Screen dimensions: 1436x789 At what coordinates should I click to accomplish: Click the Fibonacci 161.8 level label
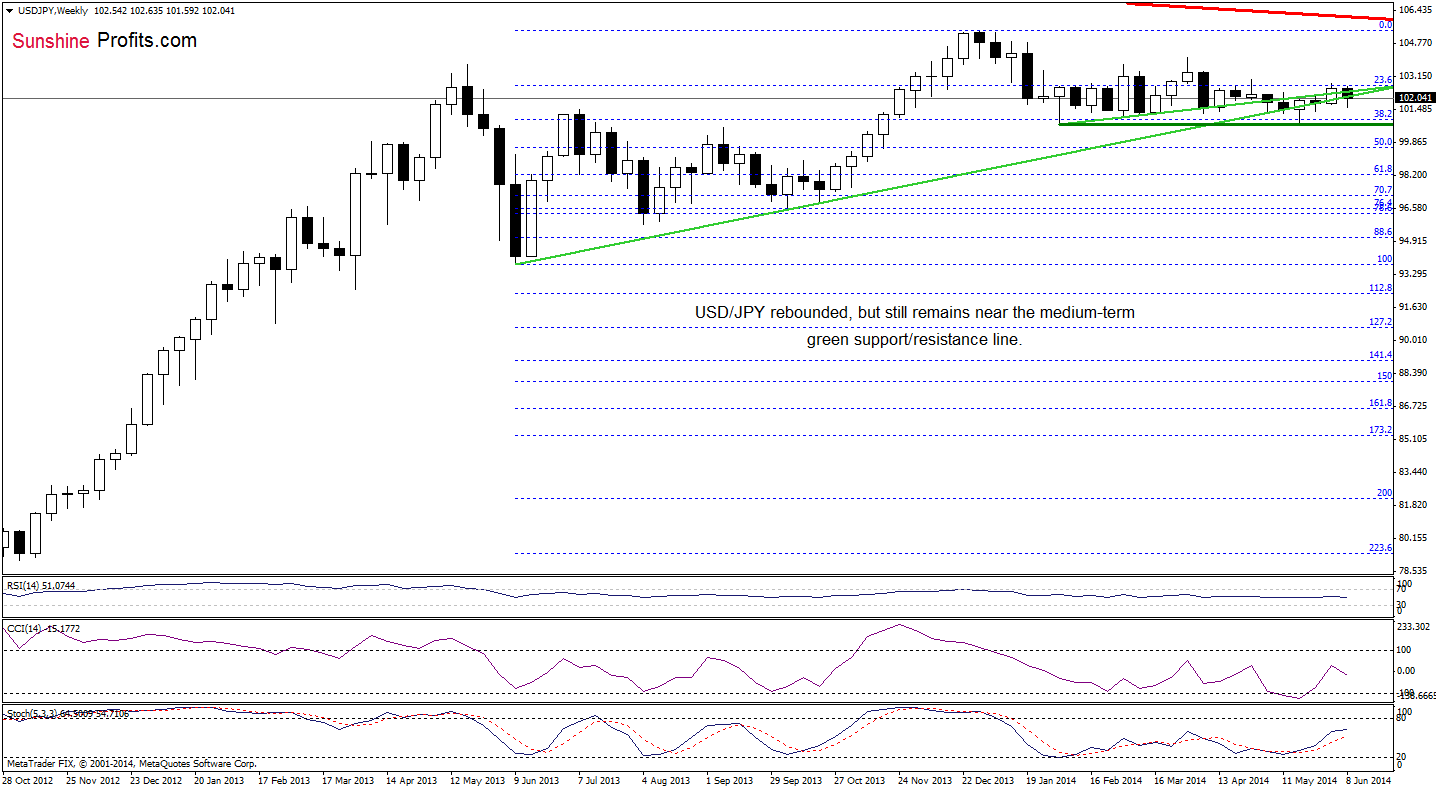1381,402
